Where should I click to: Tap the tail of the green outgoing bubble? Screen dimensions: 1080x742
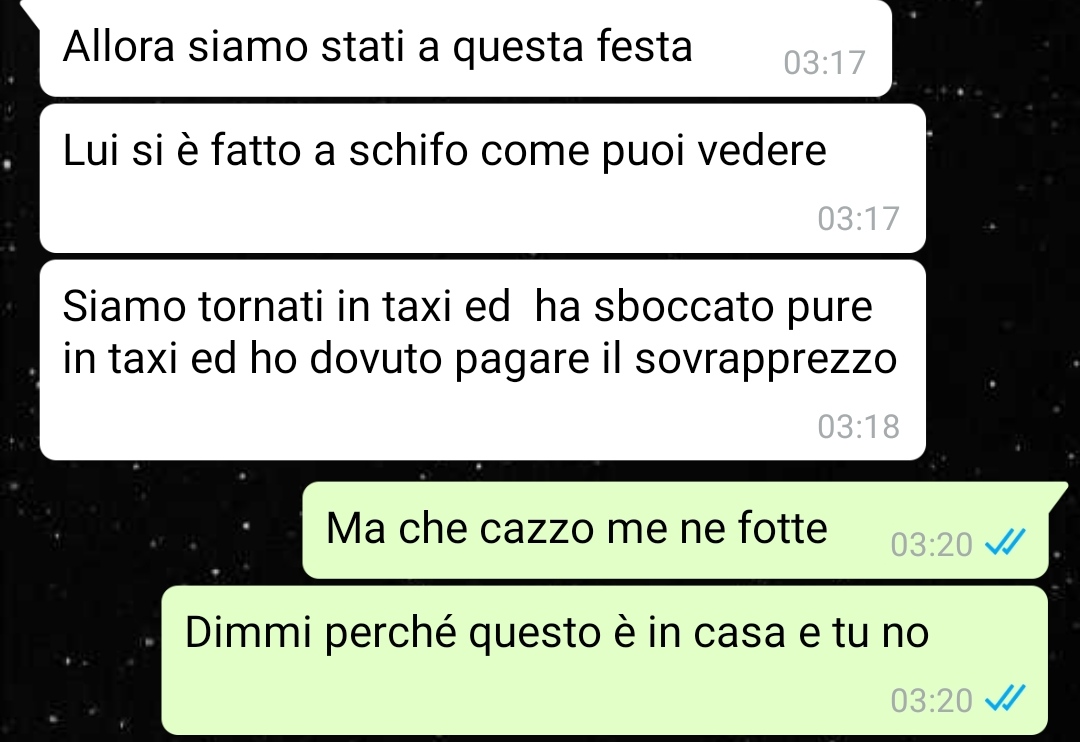coord(1057,496)
